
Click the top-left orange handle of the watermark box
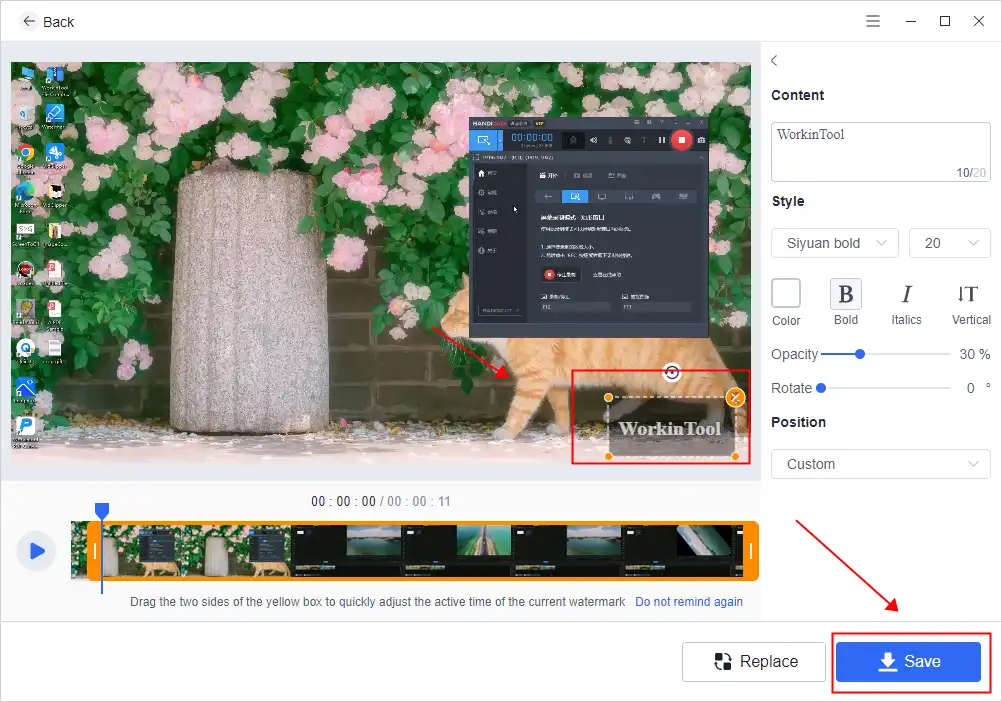click(608, 397)
